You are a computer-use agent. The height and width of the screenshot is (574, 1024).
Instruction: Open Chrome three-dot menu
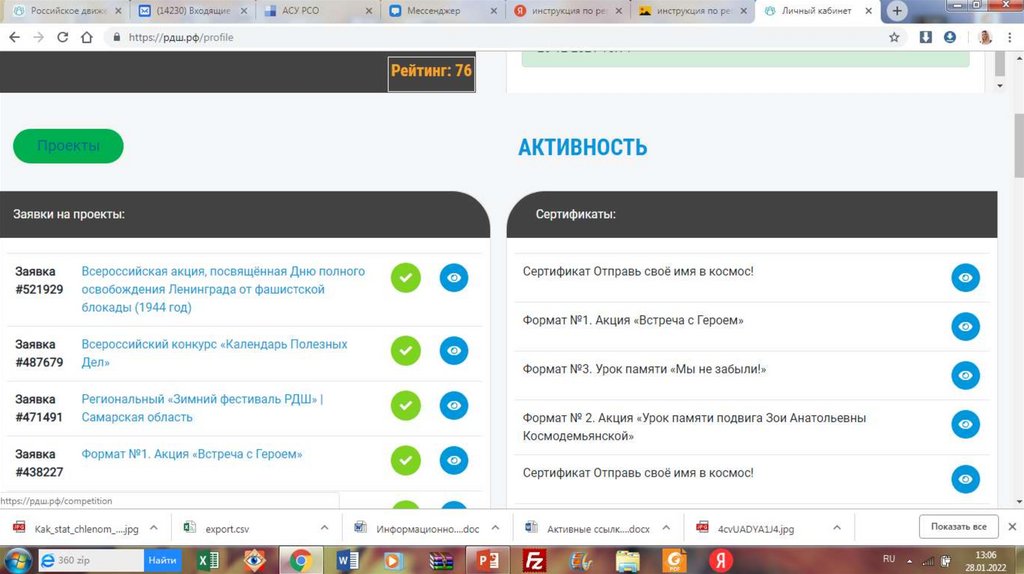pyautogui.click(x=1010, y=37)
